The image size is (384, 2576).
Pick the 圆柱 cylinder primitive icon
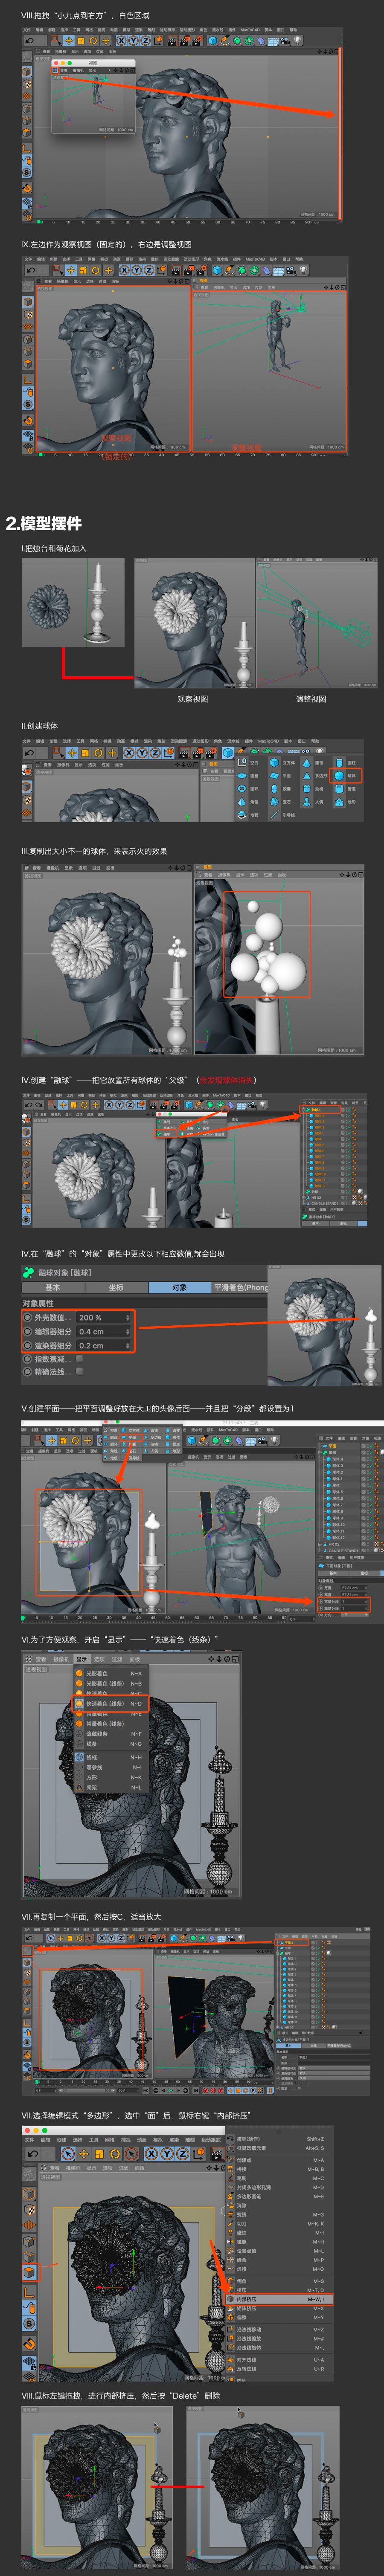tap(339, 763)
